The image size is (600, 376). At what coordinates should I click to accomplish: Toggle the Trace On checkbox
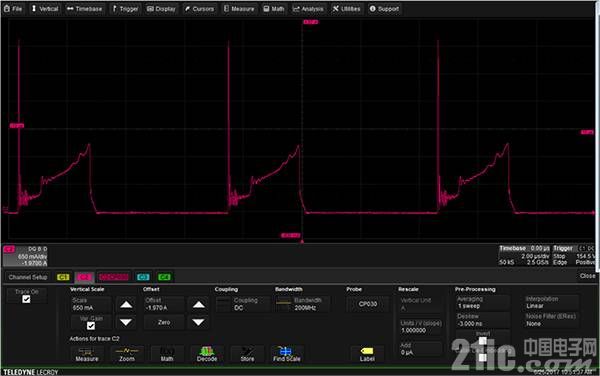[26, 299]
